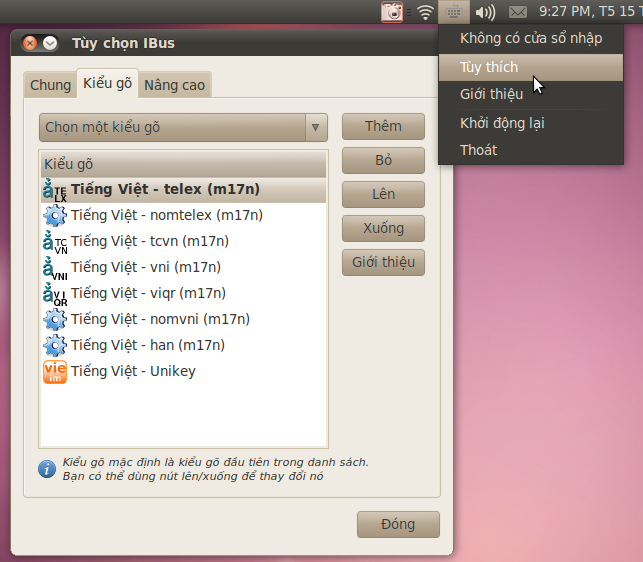
Task: Click the telex input method icon
Action: (x=54, y=190)
